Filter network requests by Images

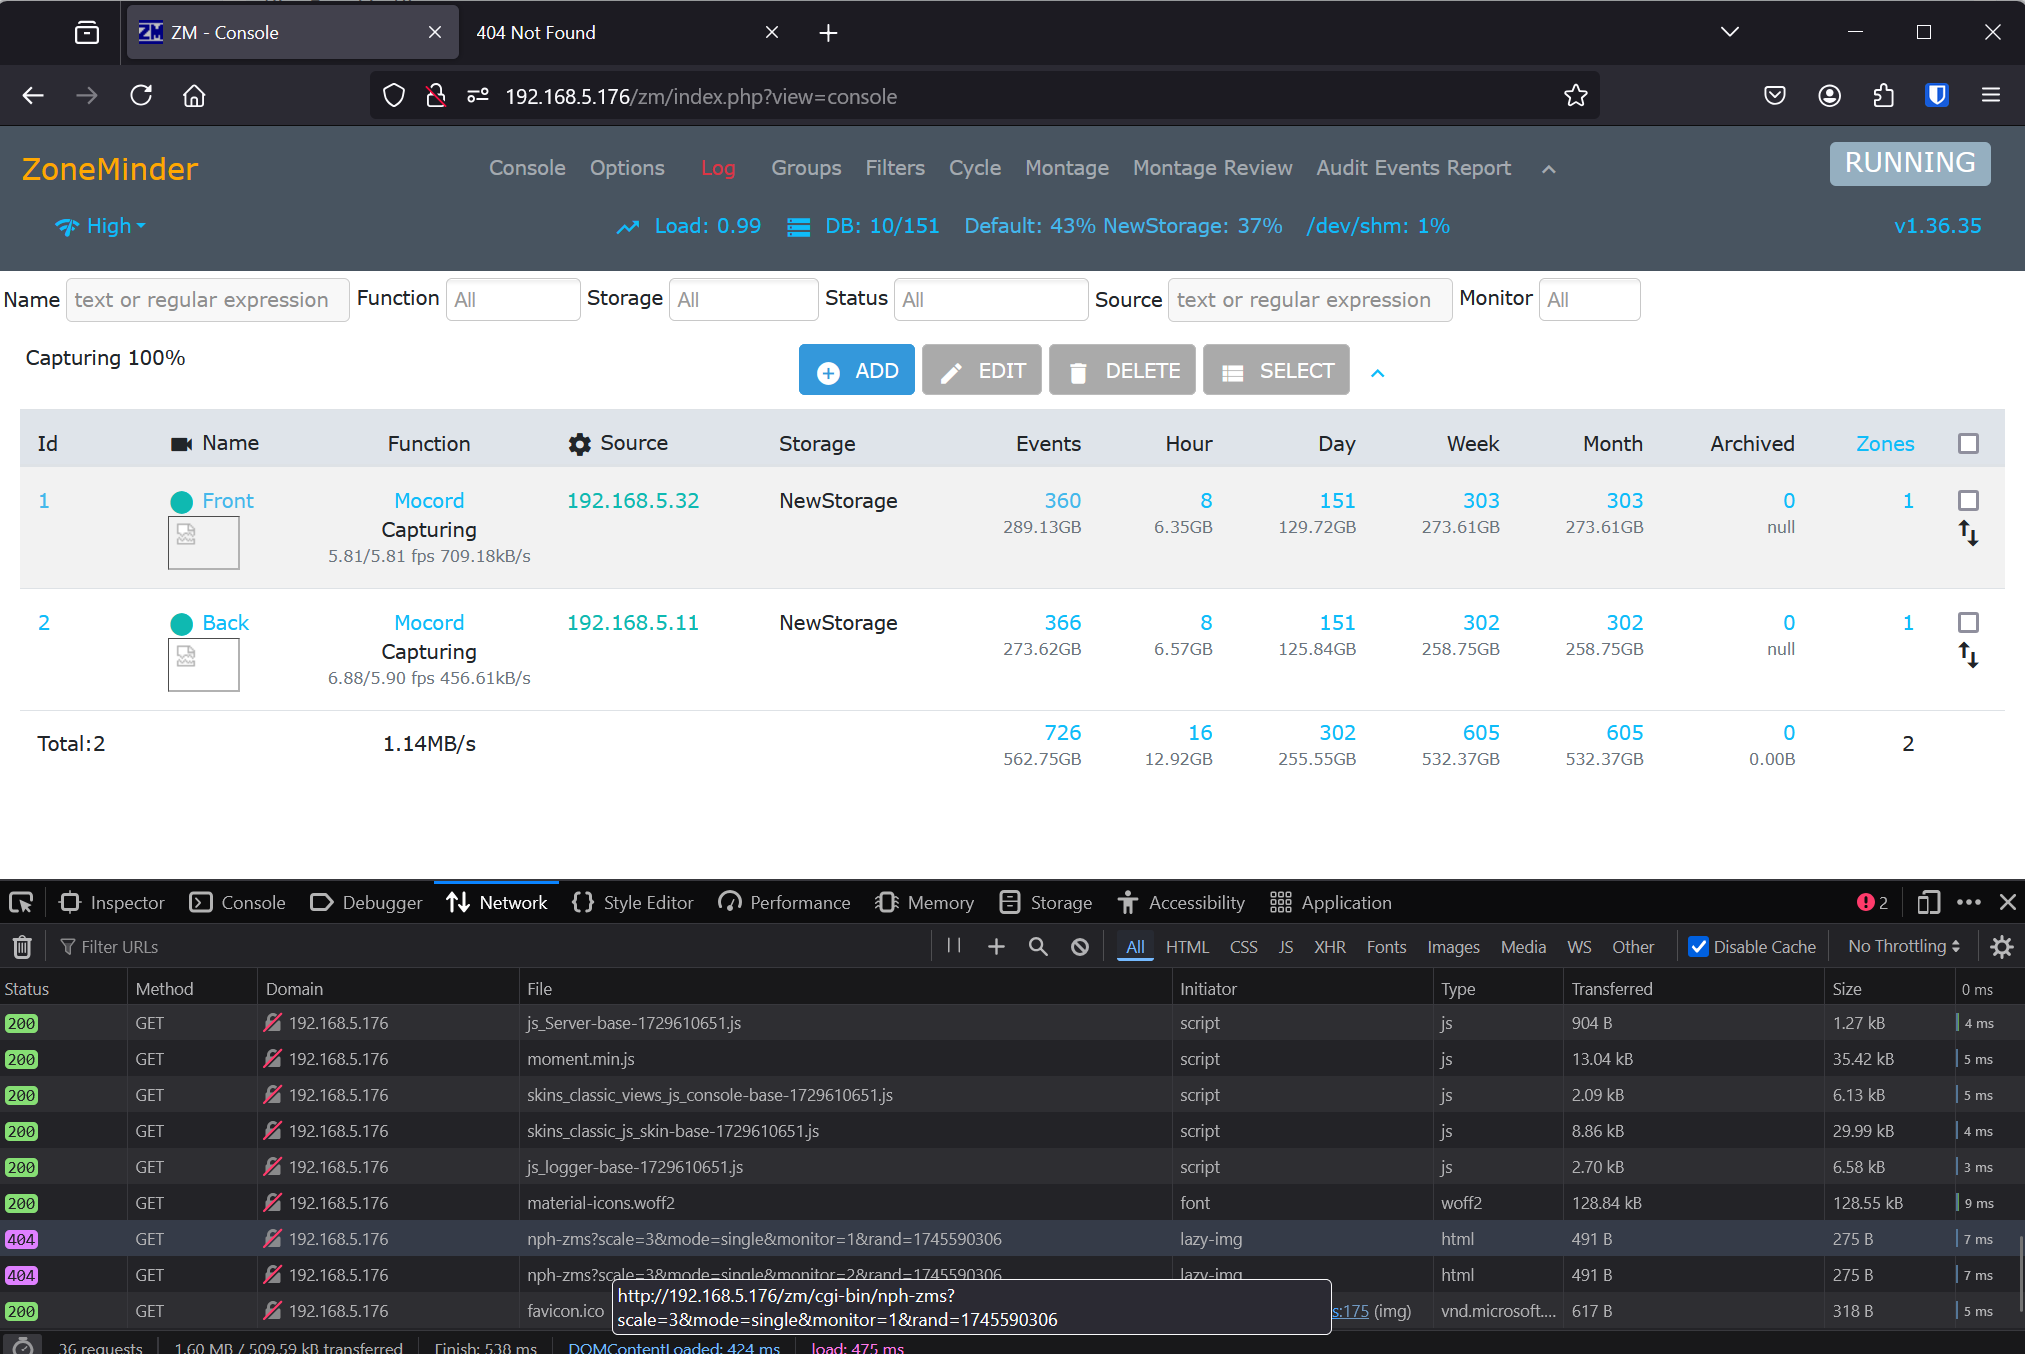click(x=1453, y=946)
